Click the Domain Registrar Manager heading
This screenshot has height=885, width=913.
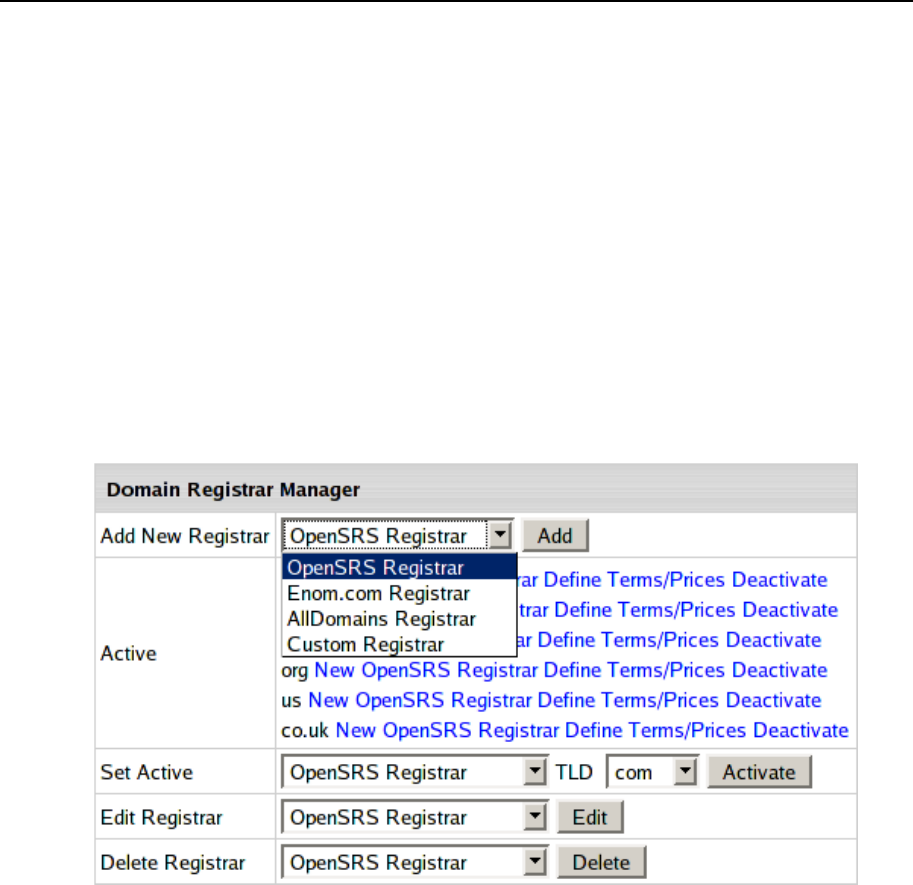click(x=233, y=490)
